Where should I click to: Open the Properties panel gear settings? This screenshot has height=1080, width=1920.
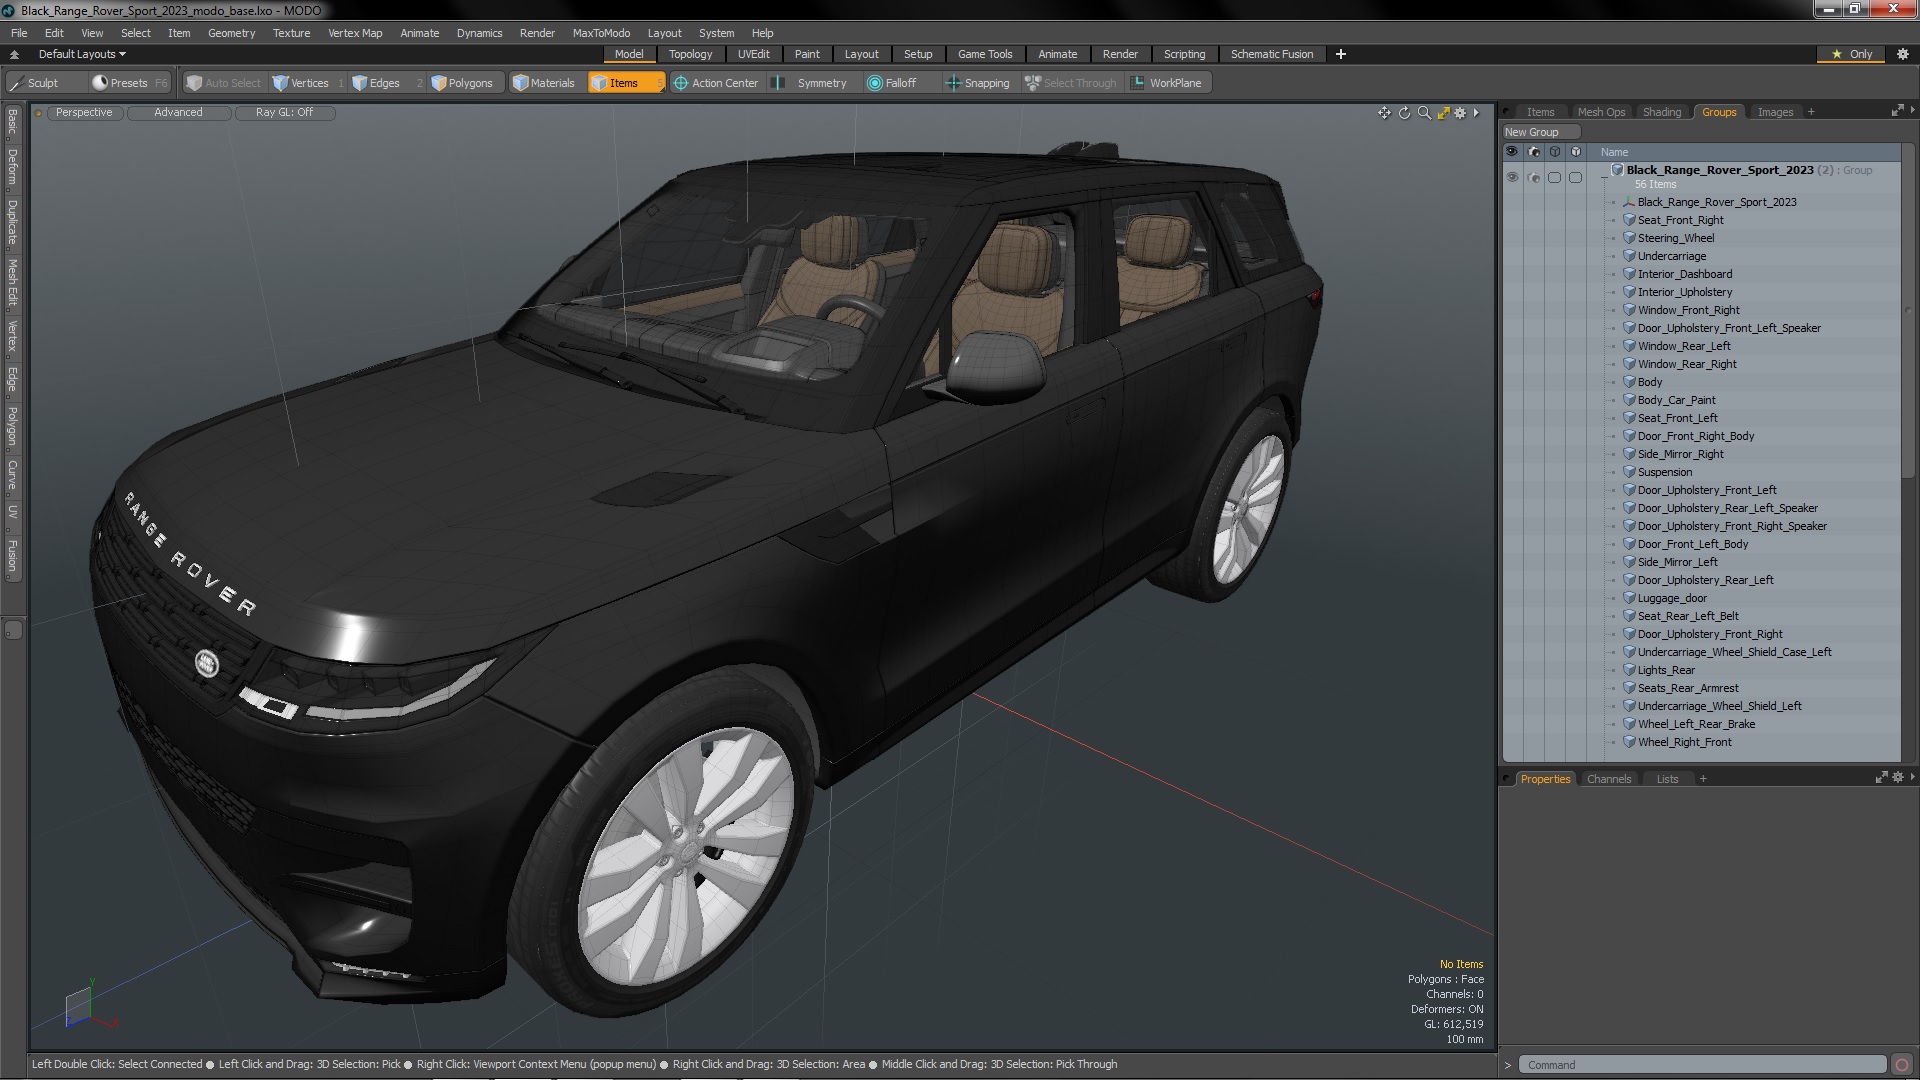coord(1897,777)
